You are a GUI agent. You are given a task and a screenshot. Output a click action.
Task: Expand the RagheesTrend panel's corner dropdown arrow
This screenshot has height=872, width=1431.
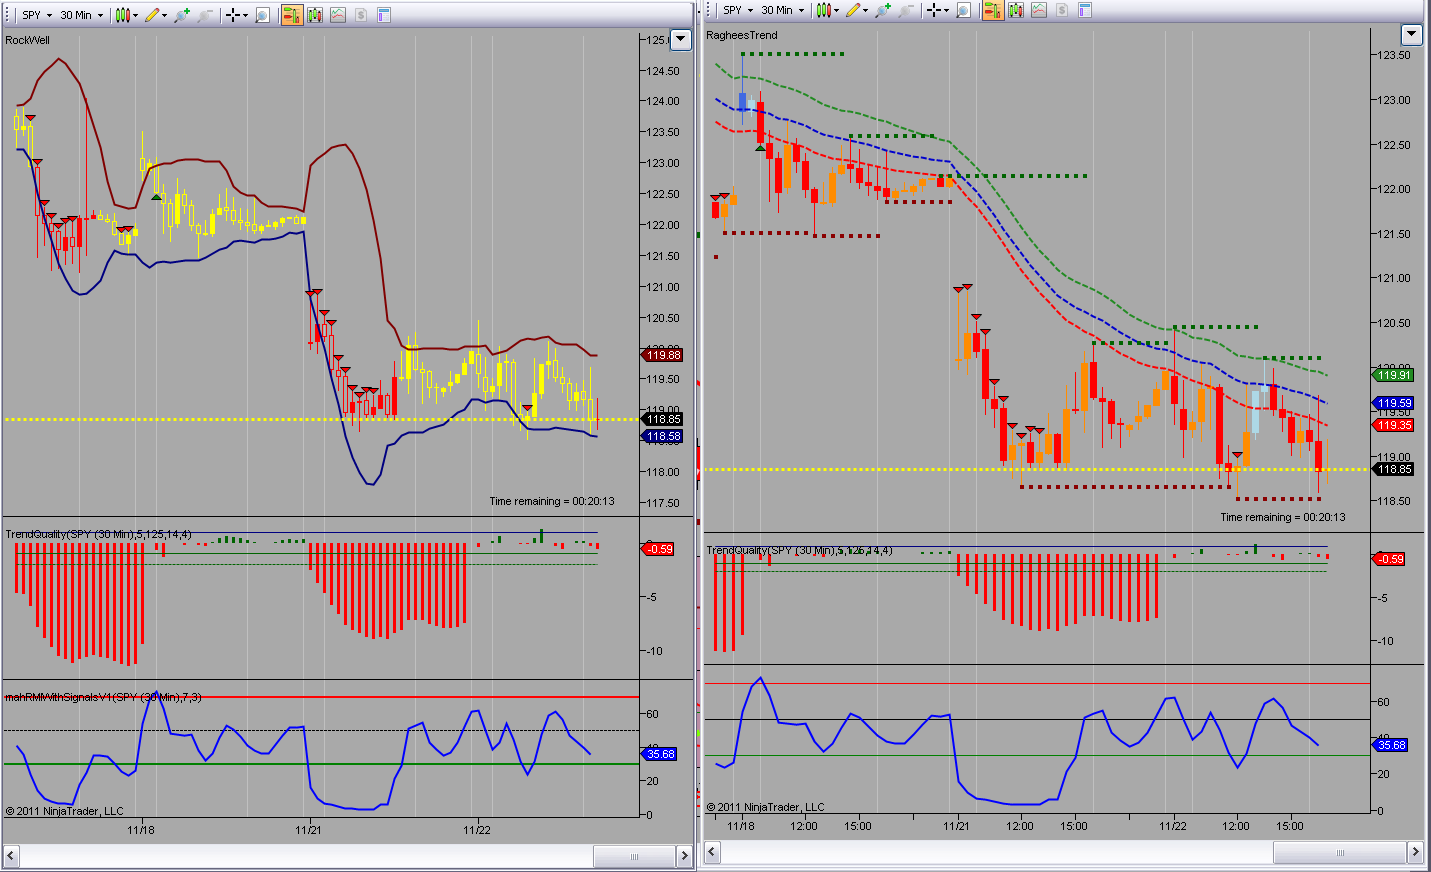1411,35
